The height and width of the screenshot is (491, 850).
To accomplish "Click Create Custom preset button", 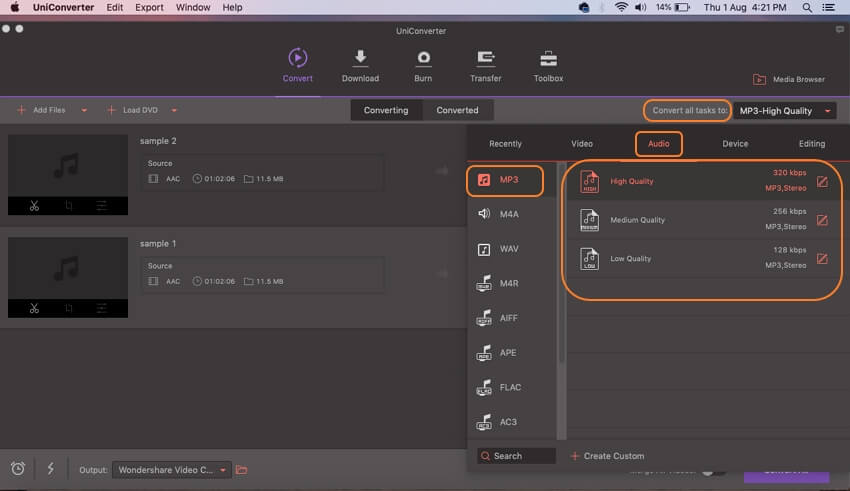I will point(608,456).
